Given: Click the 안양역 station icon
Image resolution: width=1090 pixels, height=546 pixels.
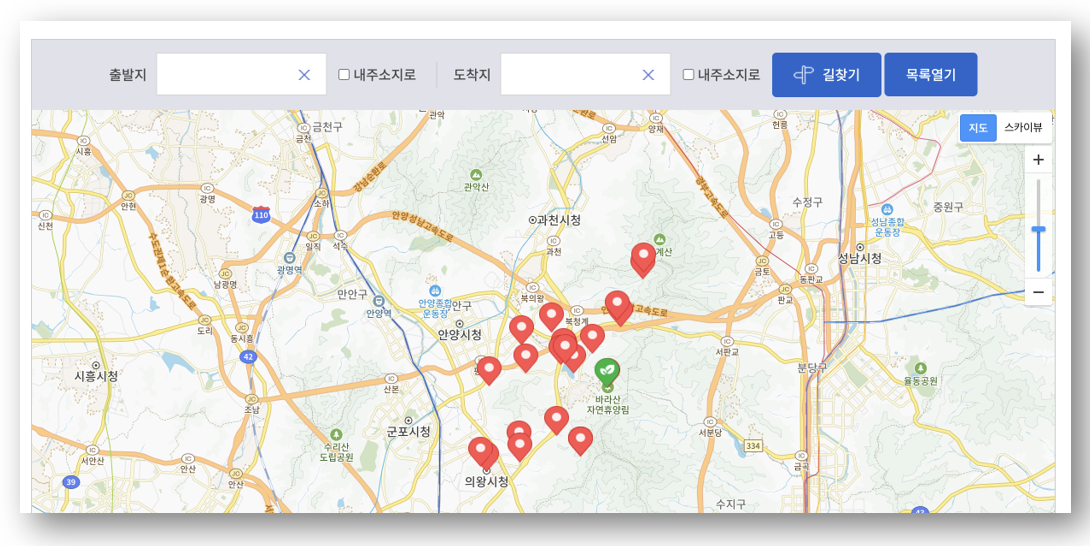Looking at the screenshot, I should click(378, 300).
